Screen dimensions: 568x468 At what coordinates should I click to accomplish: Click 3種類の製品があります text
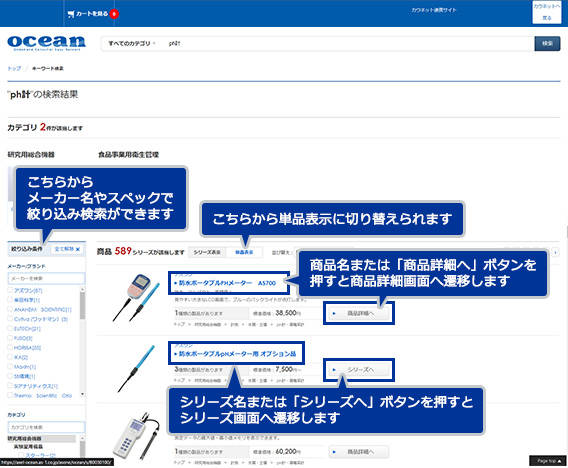point(199,369)
